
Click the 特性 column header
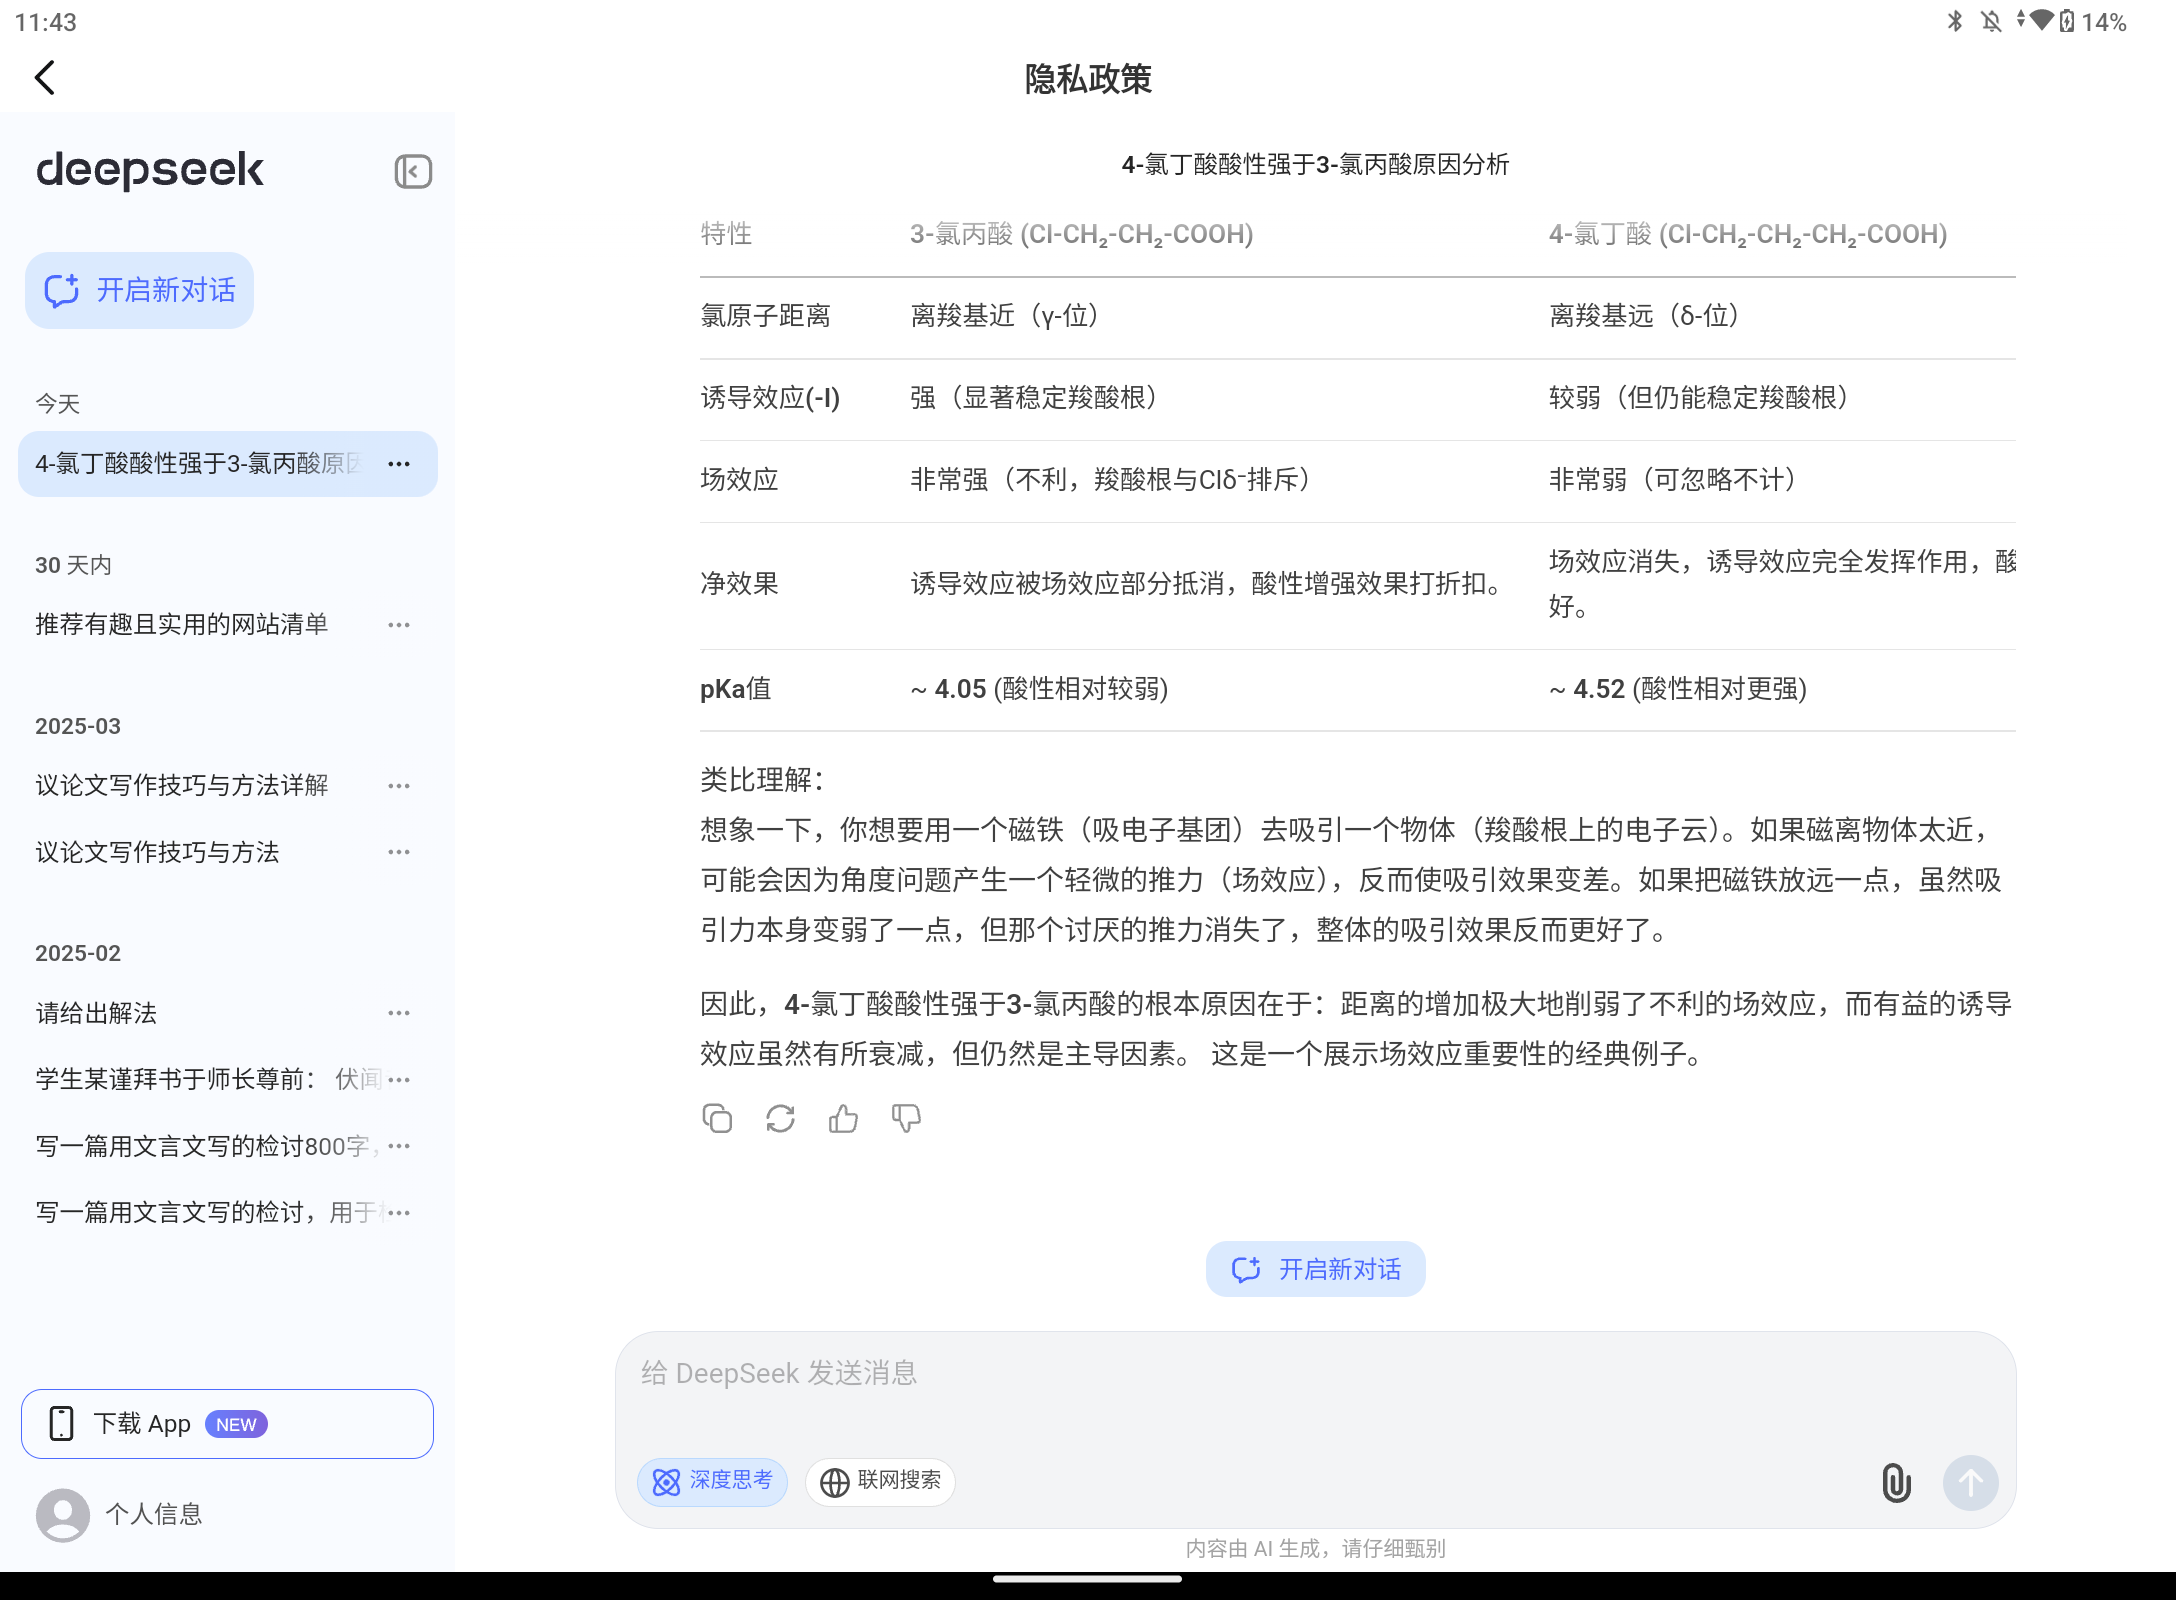point(726,234)
